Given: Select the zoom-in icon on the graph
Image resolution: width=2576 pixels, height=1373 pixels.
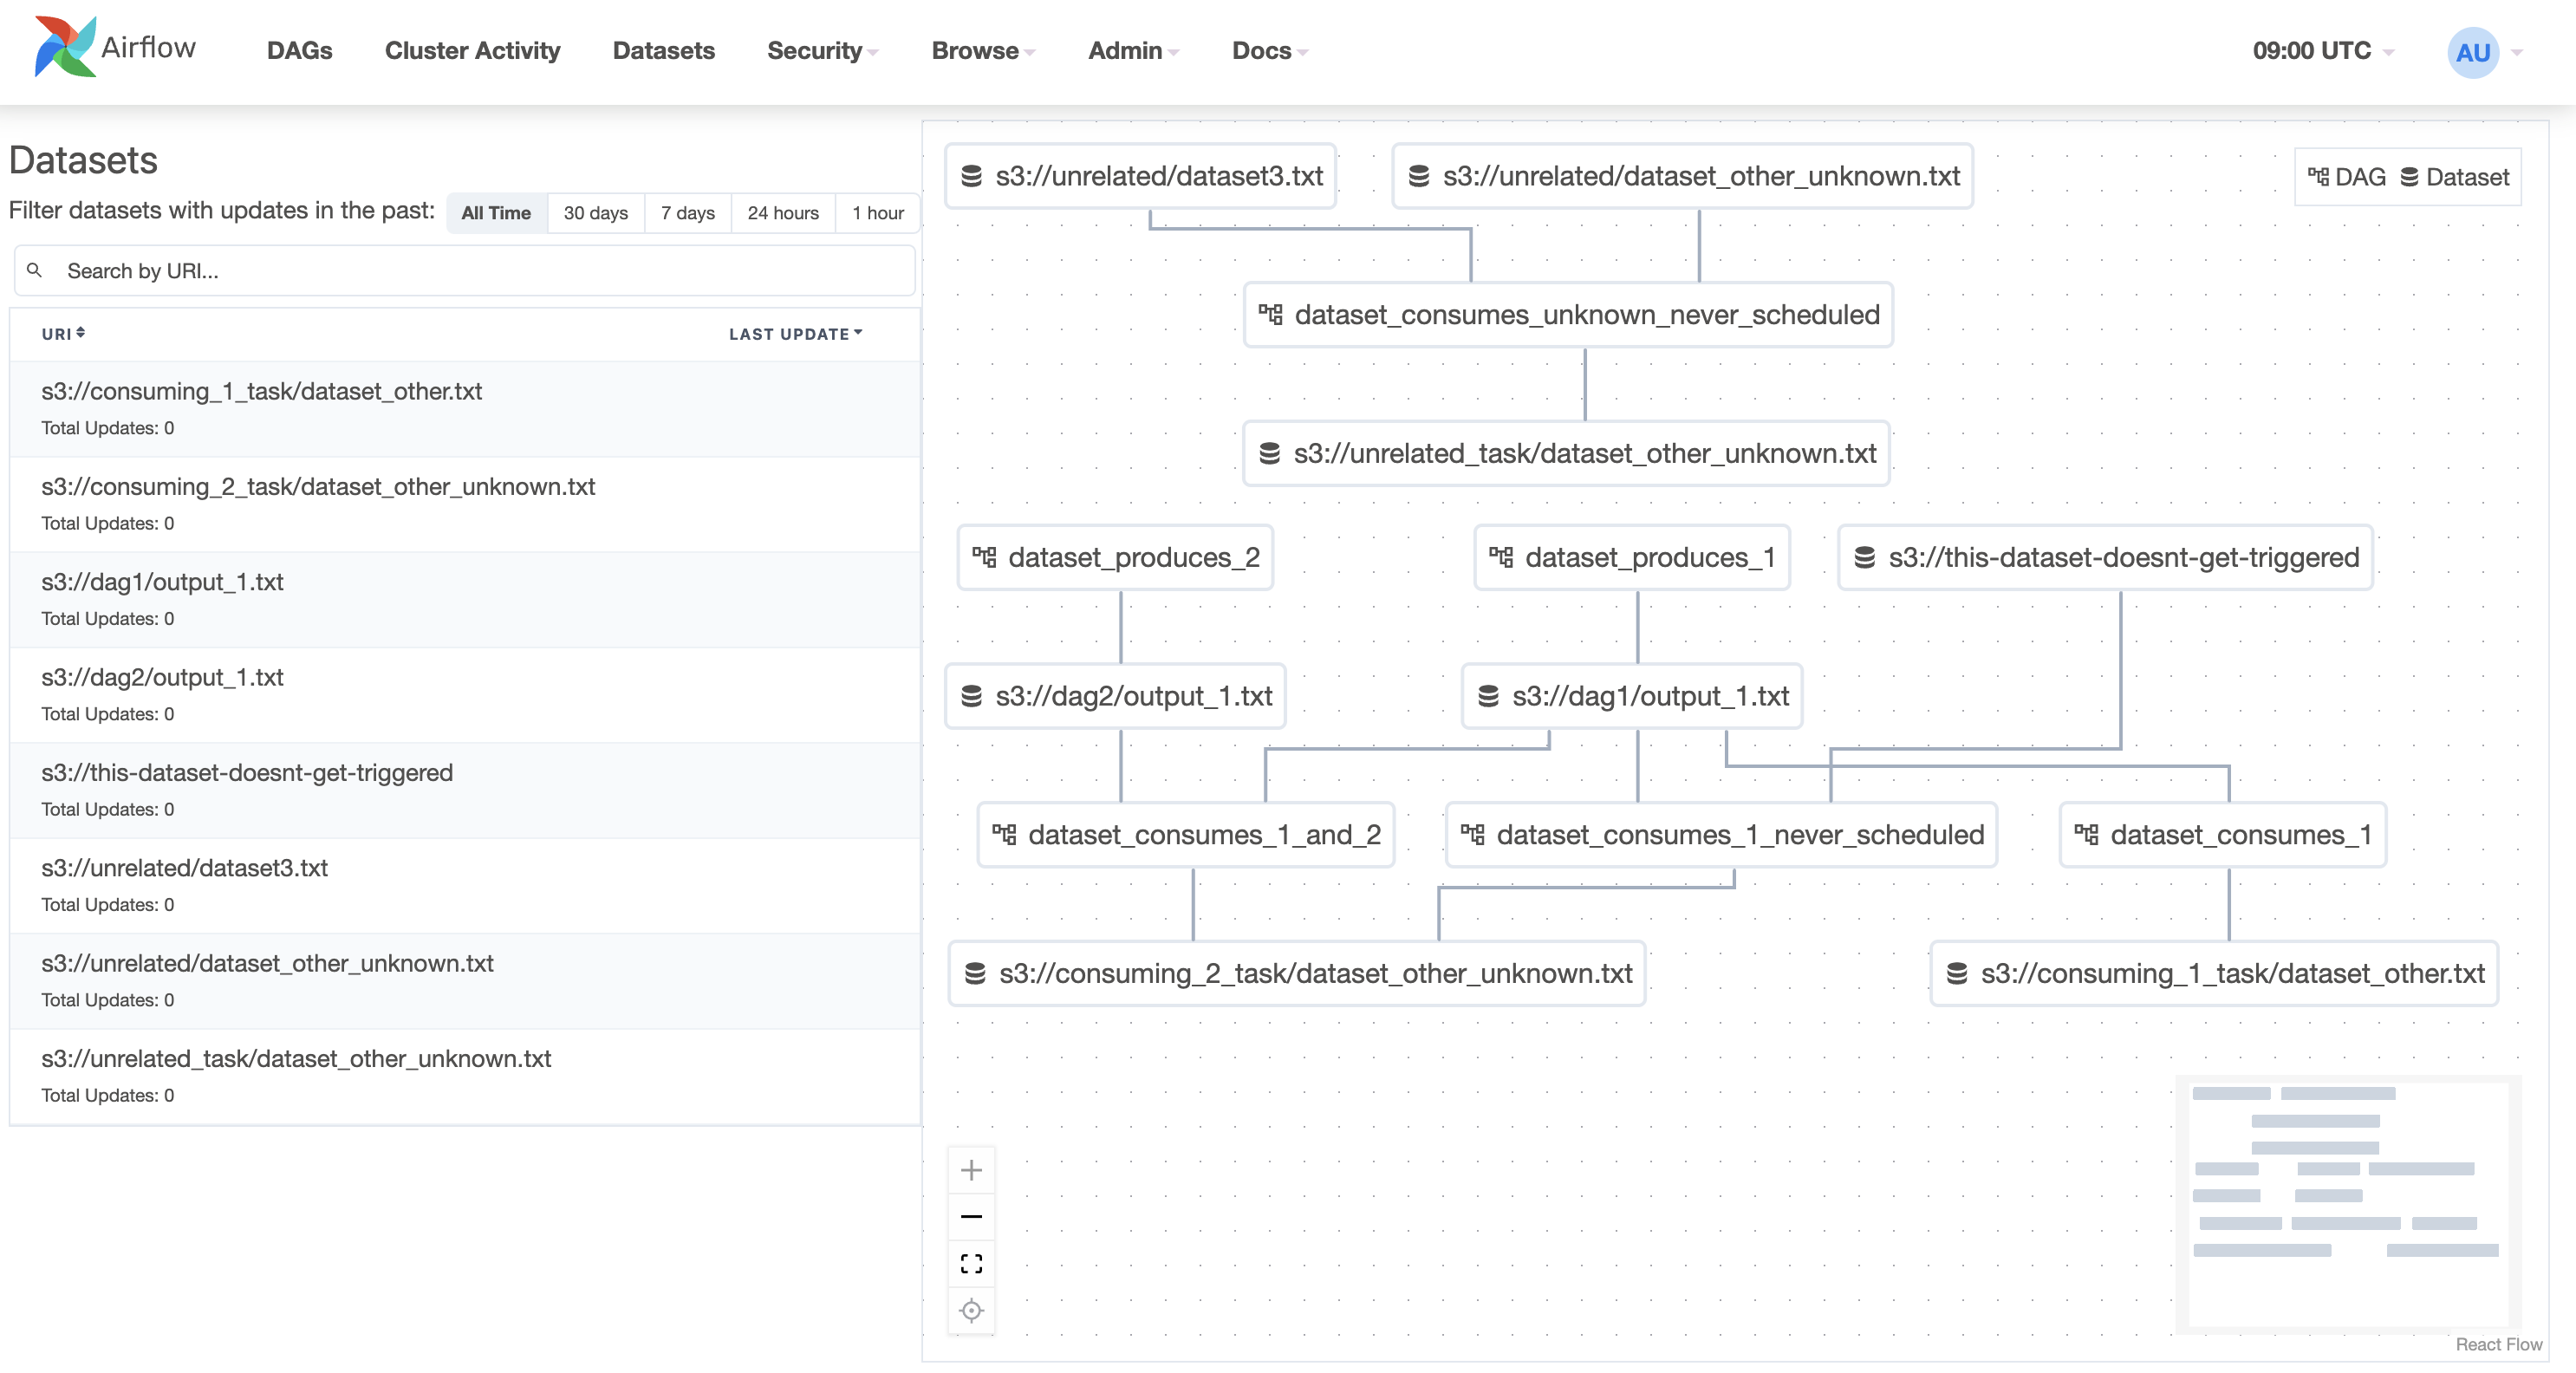Looking at the screenshot, I should point(971,1169).
